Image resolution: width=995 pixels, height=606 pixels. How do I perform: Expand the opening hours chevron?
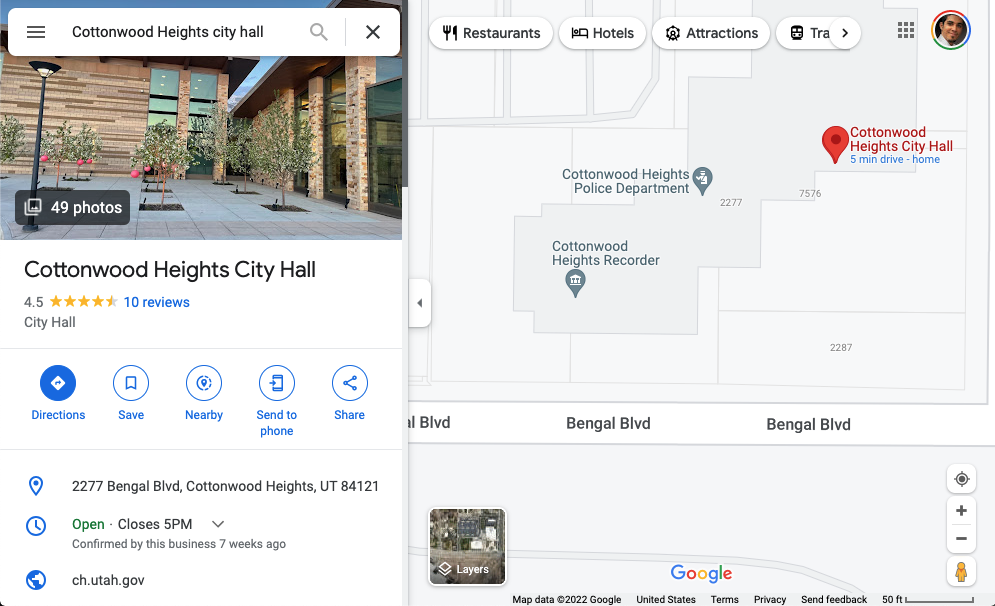coord(218,524)
